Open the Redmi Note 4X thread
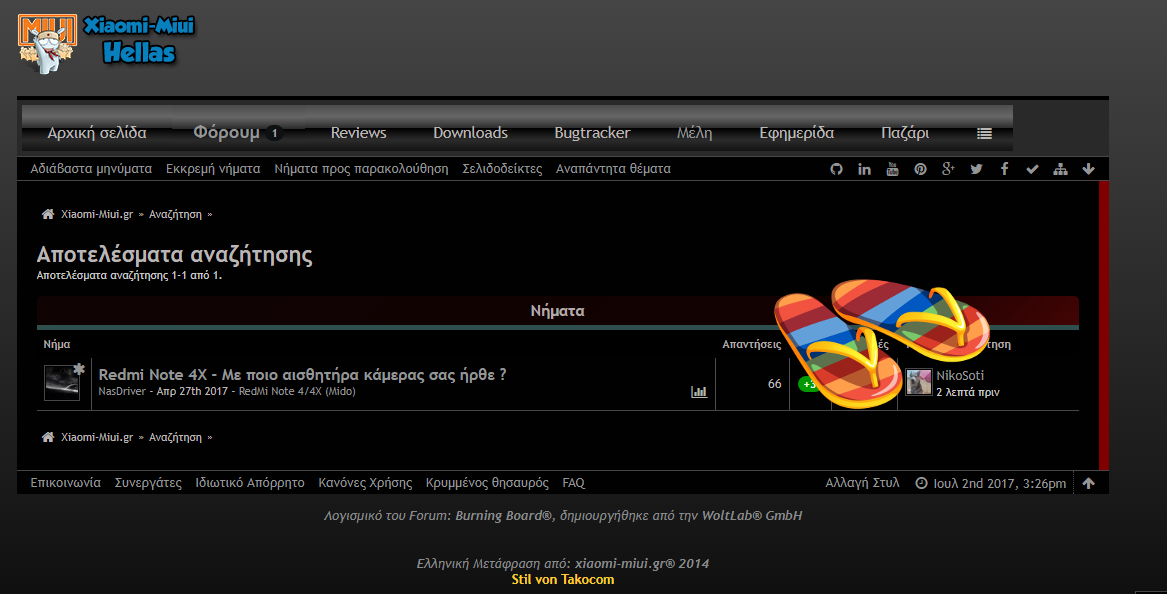This screenshot has height=594, width=1167. [x=302, y=375]
